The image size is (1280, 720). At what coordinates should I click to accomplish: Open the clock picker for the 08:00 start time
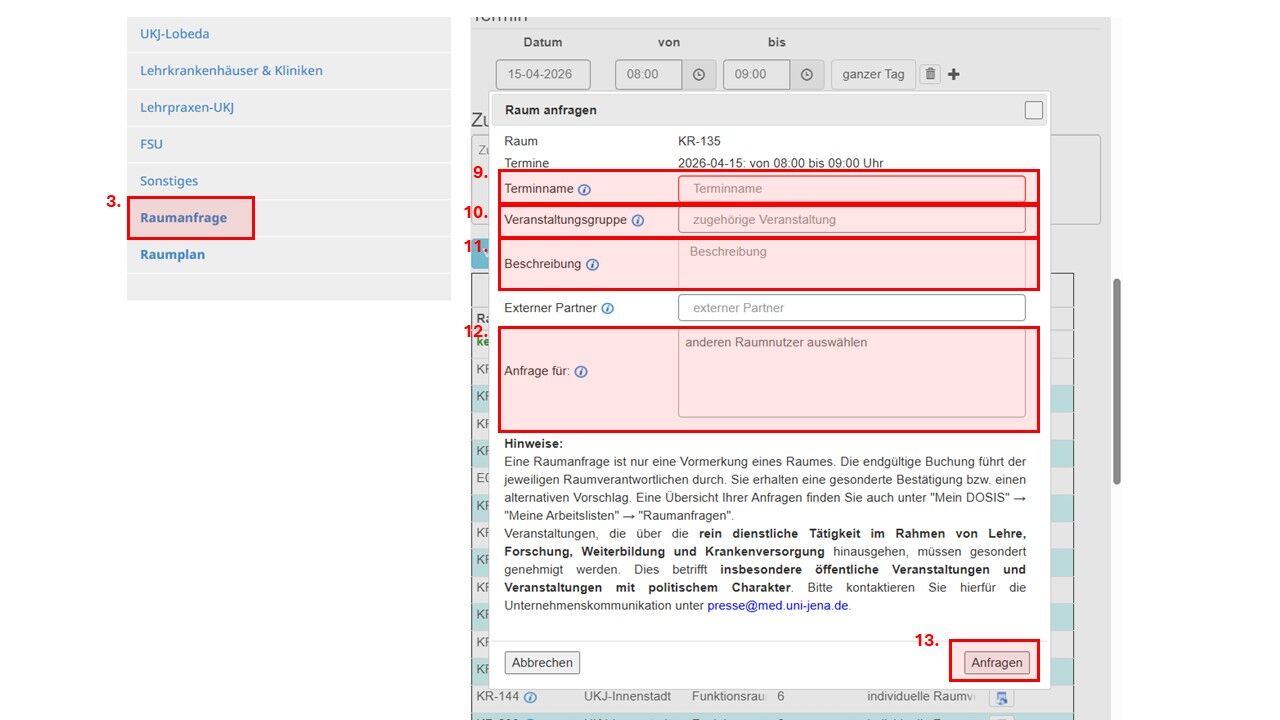point(699,75)
